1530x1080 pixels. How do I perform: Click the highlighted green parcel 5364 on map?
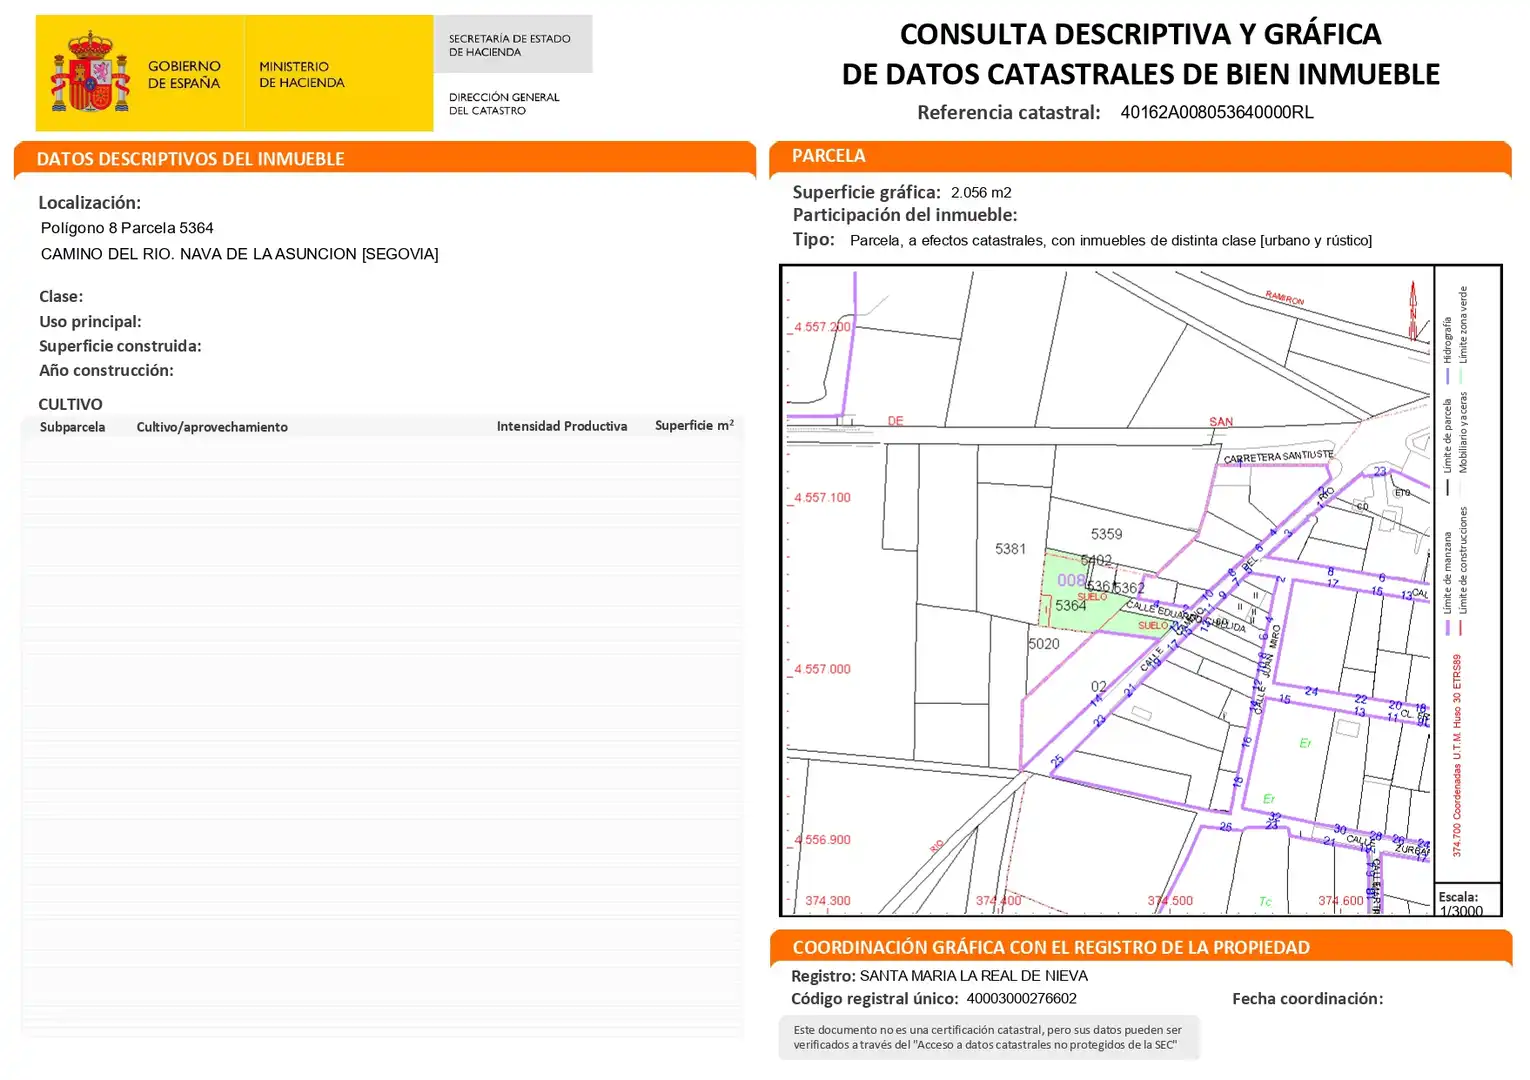click(1070, 605)
